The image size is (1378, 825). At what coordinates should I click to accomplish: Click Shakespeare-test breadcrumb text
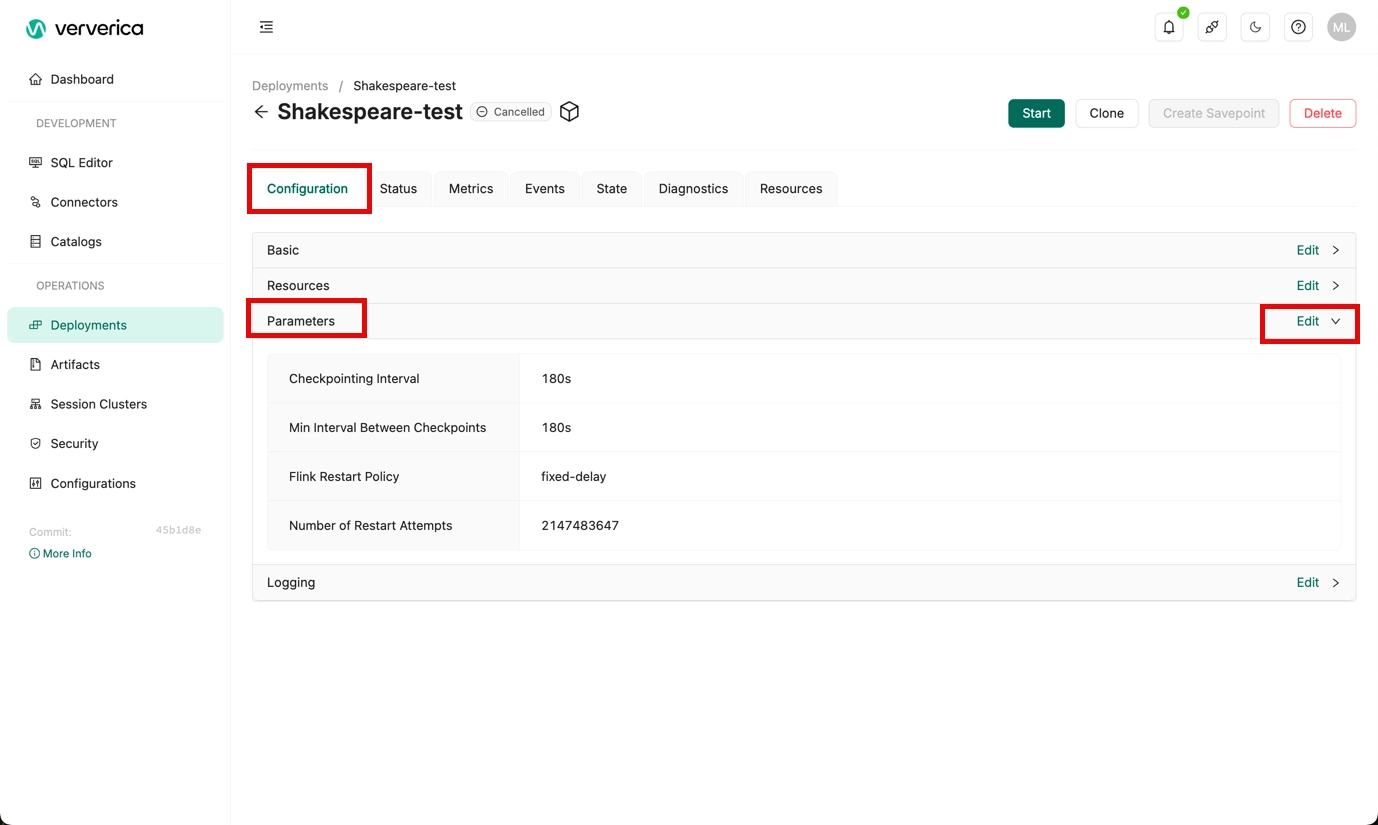(x=404, y=86)
